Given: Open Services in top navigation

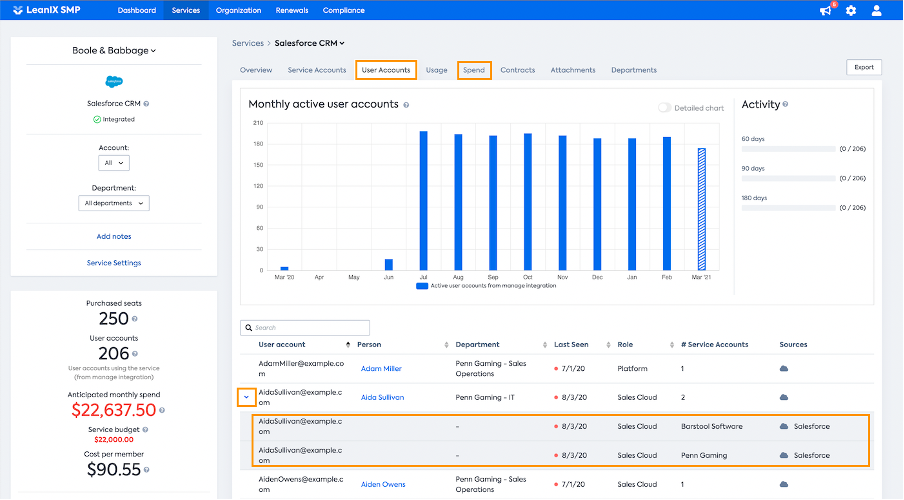Looking at the screenshot, I should click(x=186, y=10).
